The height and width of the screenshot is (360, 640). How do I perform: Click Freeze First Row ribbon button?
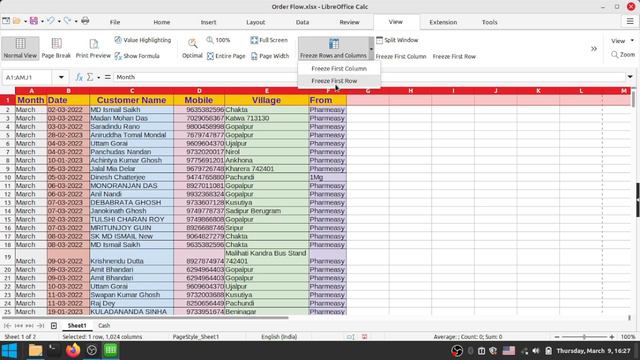coord(454,56)
